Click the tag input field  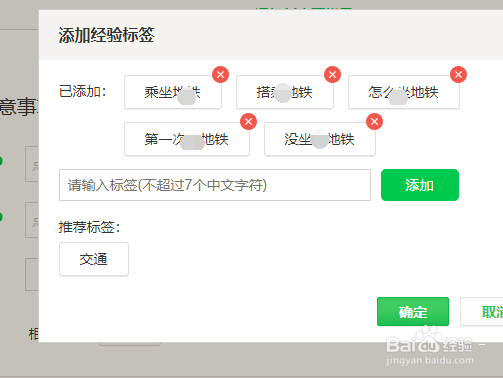[215, 185]
